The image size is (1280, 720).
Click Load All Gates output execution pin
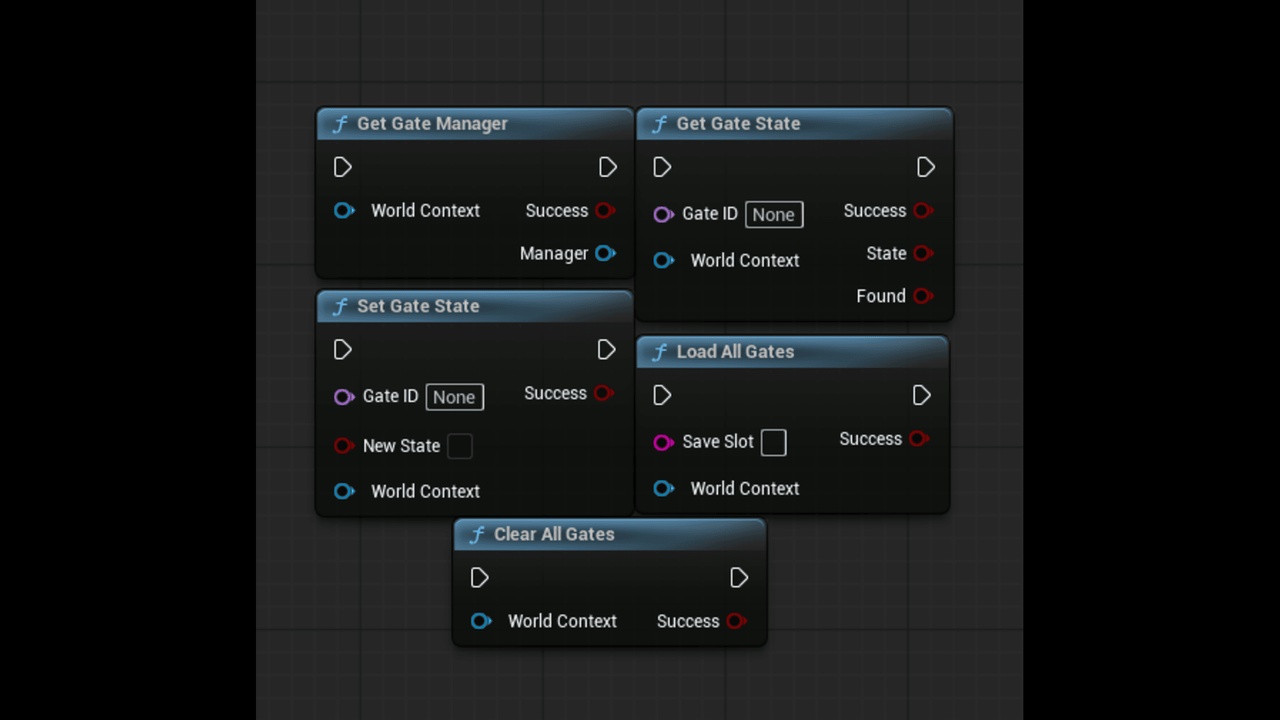pyautogui.click(x=922, y=395)
